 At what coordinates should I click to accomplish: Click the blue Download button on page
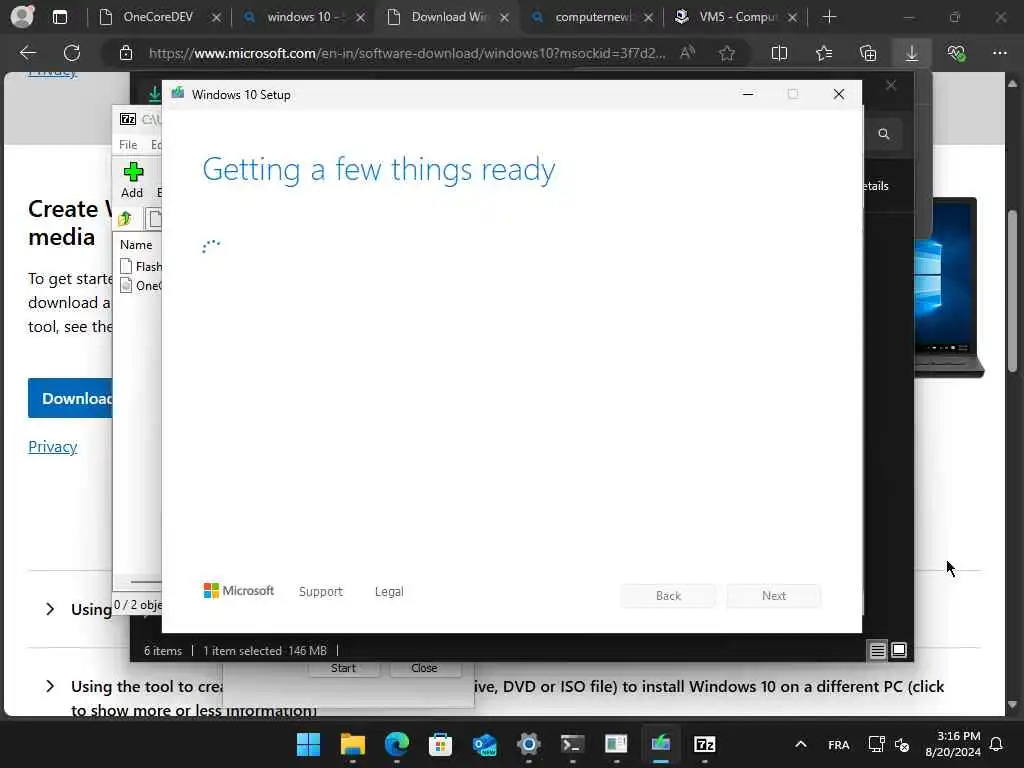tap(71, 398)
